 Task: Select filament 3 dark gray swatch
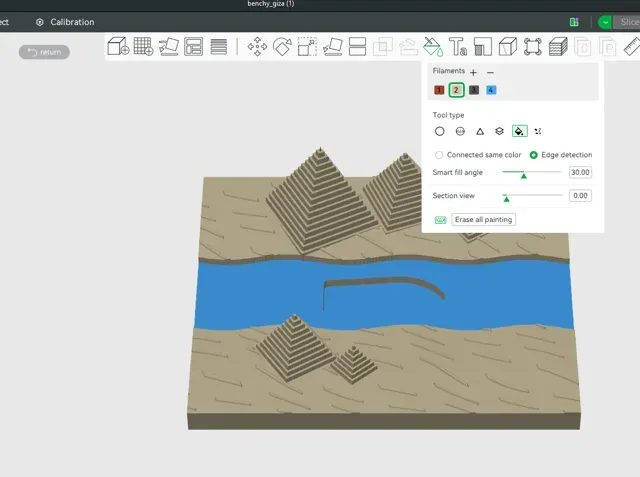point(473,90)
